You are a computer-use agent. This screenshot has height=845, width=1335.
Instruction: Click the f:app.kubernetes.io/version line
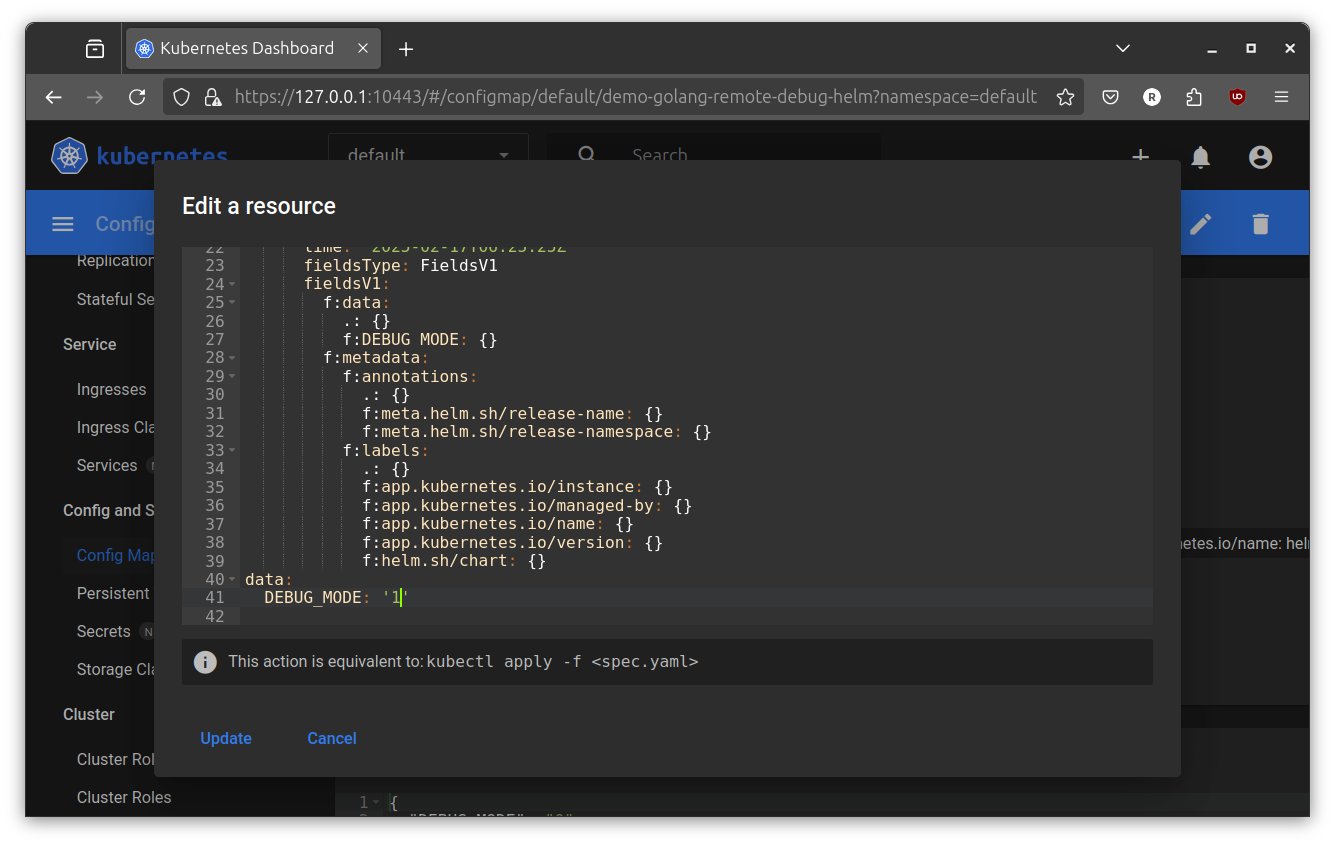click(x=512, y=543)
